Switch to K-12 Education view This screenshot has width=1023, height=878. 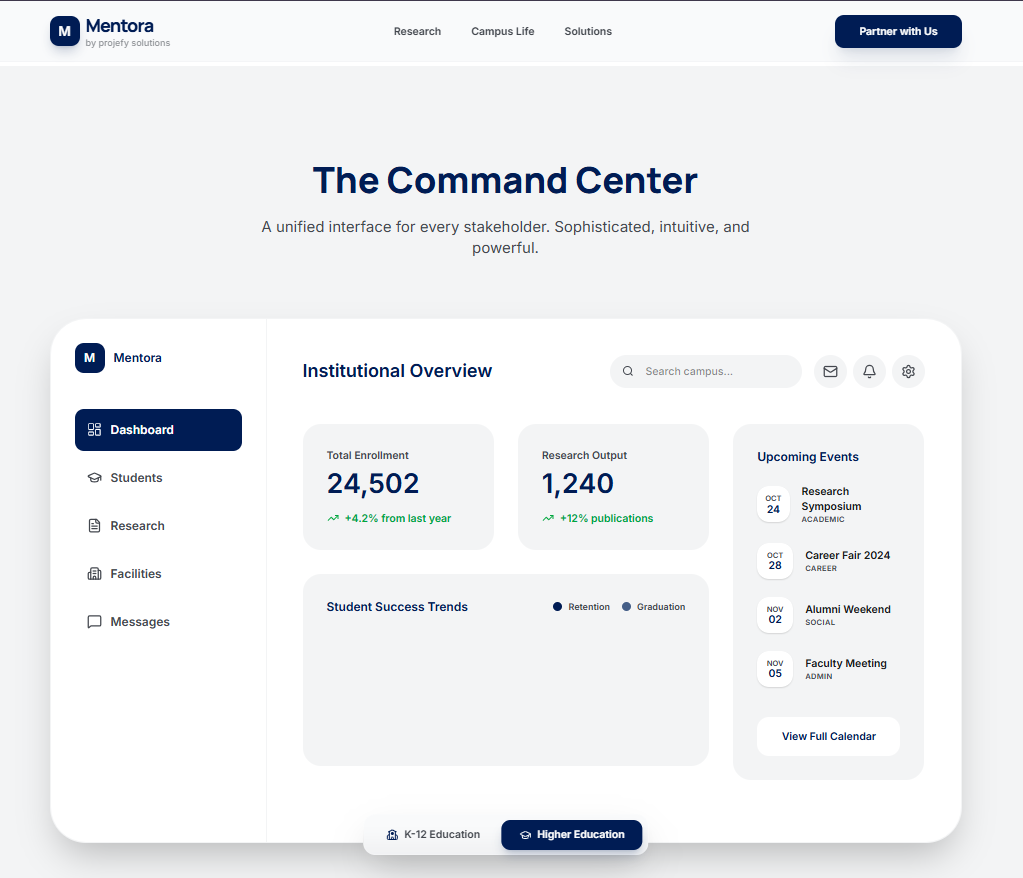click(x=433, y=835)
